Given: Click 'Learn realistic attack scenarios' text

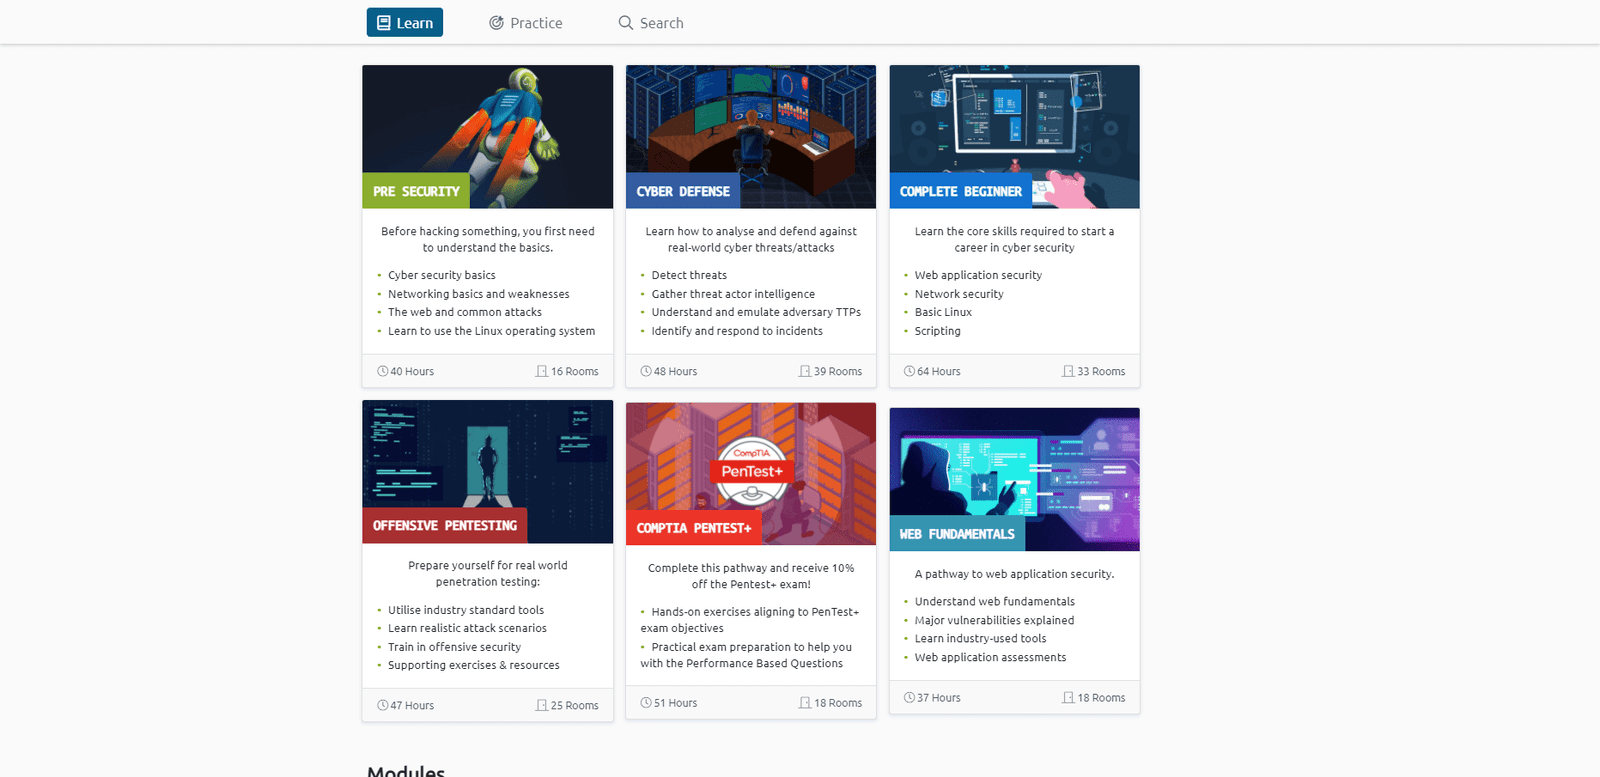Looking at the screenshot, I should [468, 628].
